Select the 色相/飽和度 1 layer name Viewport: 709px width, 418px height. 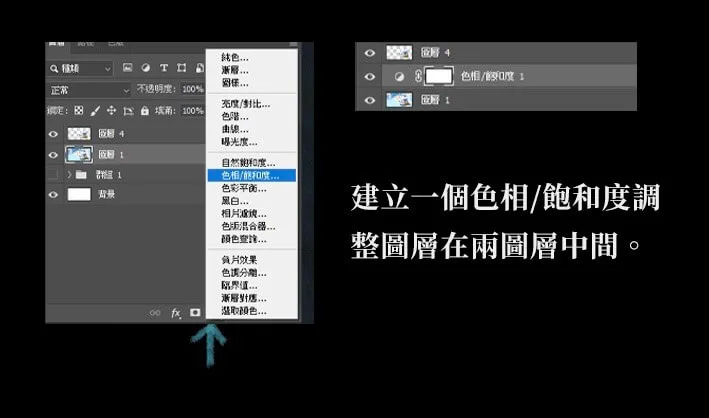492,76
